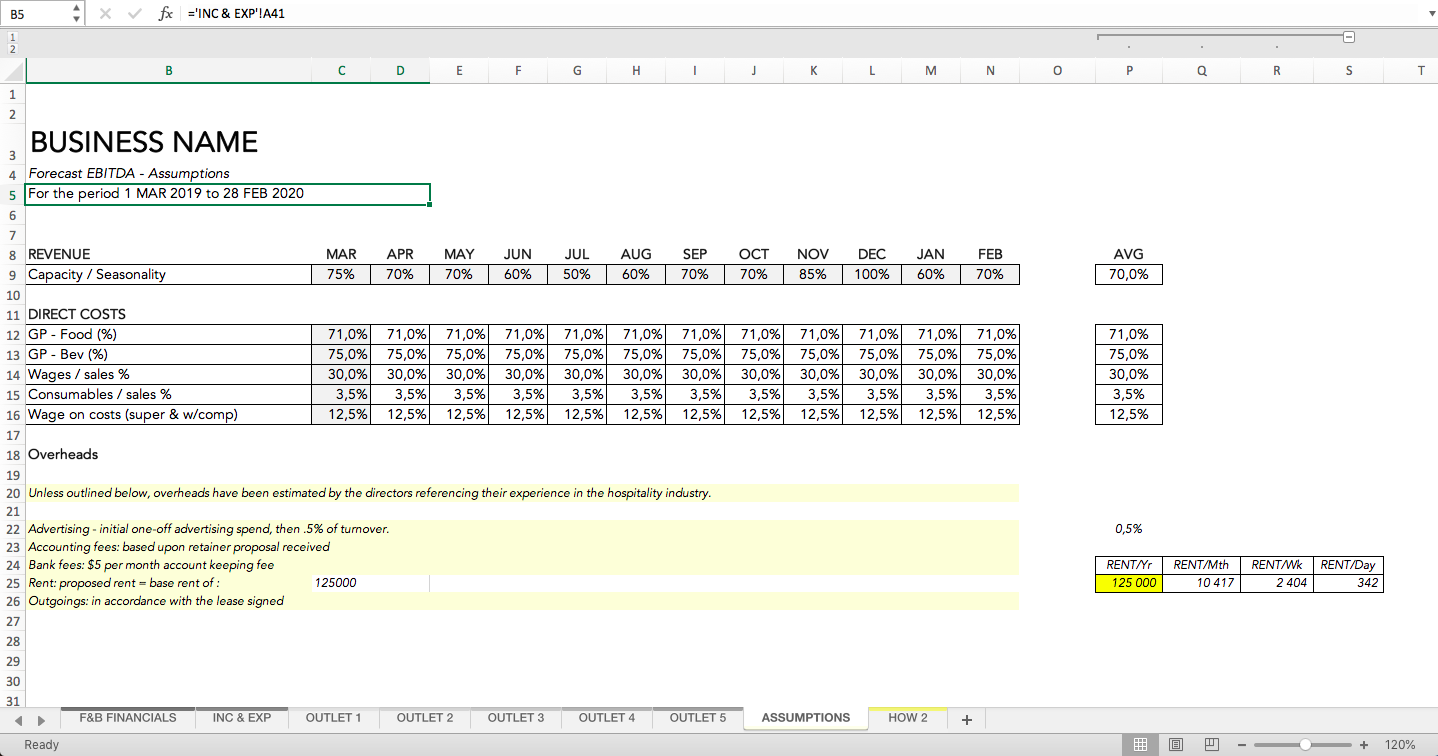Image resolution: width=1438 pixels, height=756 pixels.
Task: Select the NOV seasonality cell 85%
Action: (x=813, y=274)
